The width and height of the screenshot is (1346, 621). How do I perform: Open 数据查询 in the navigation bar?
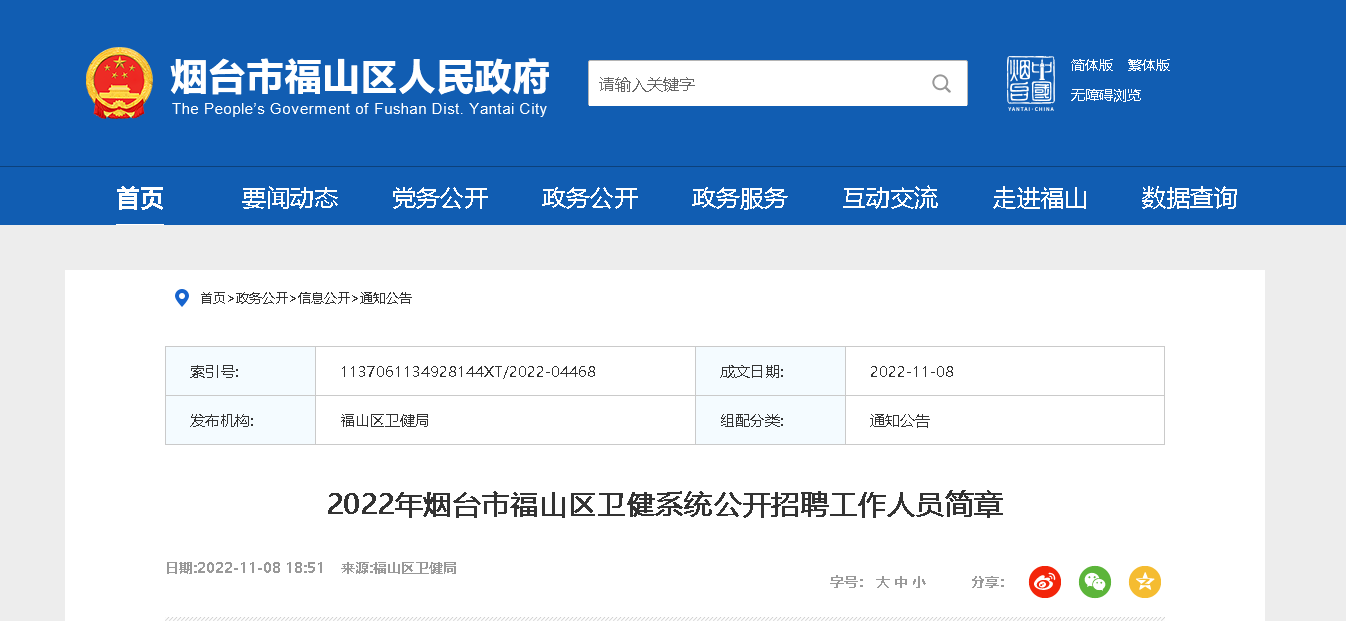[x=1190, y=198]
